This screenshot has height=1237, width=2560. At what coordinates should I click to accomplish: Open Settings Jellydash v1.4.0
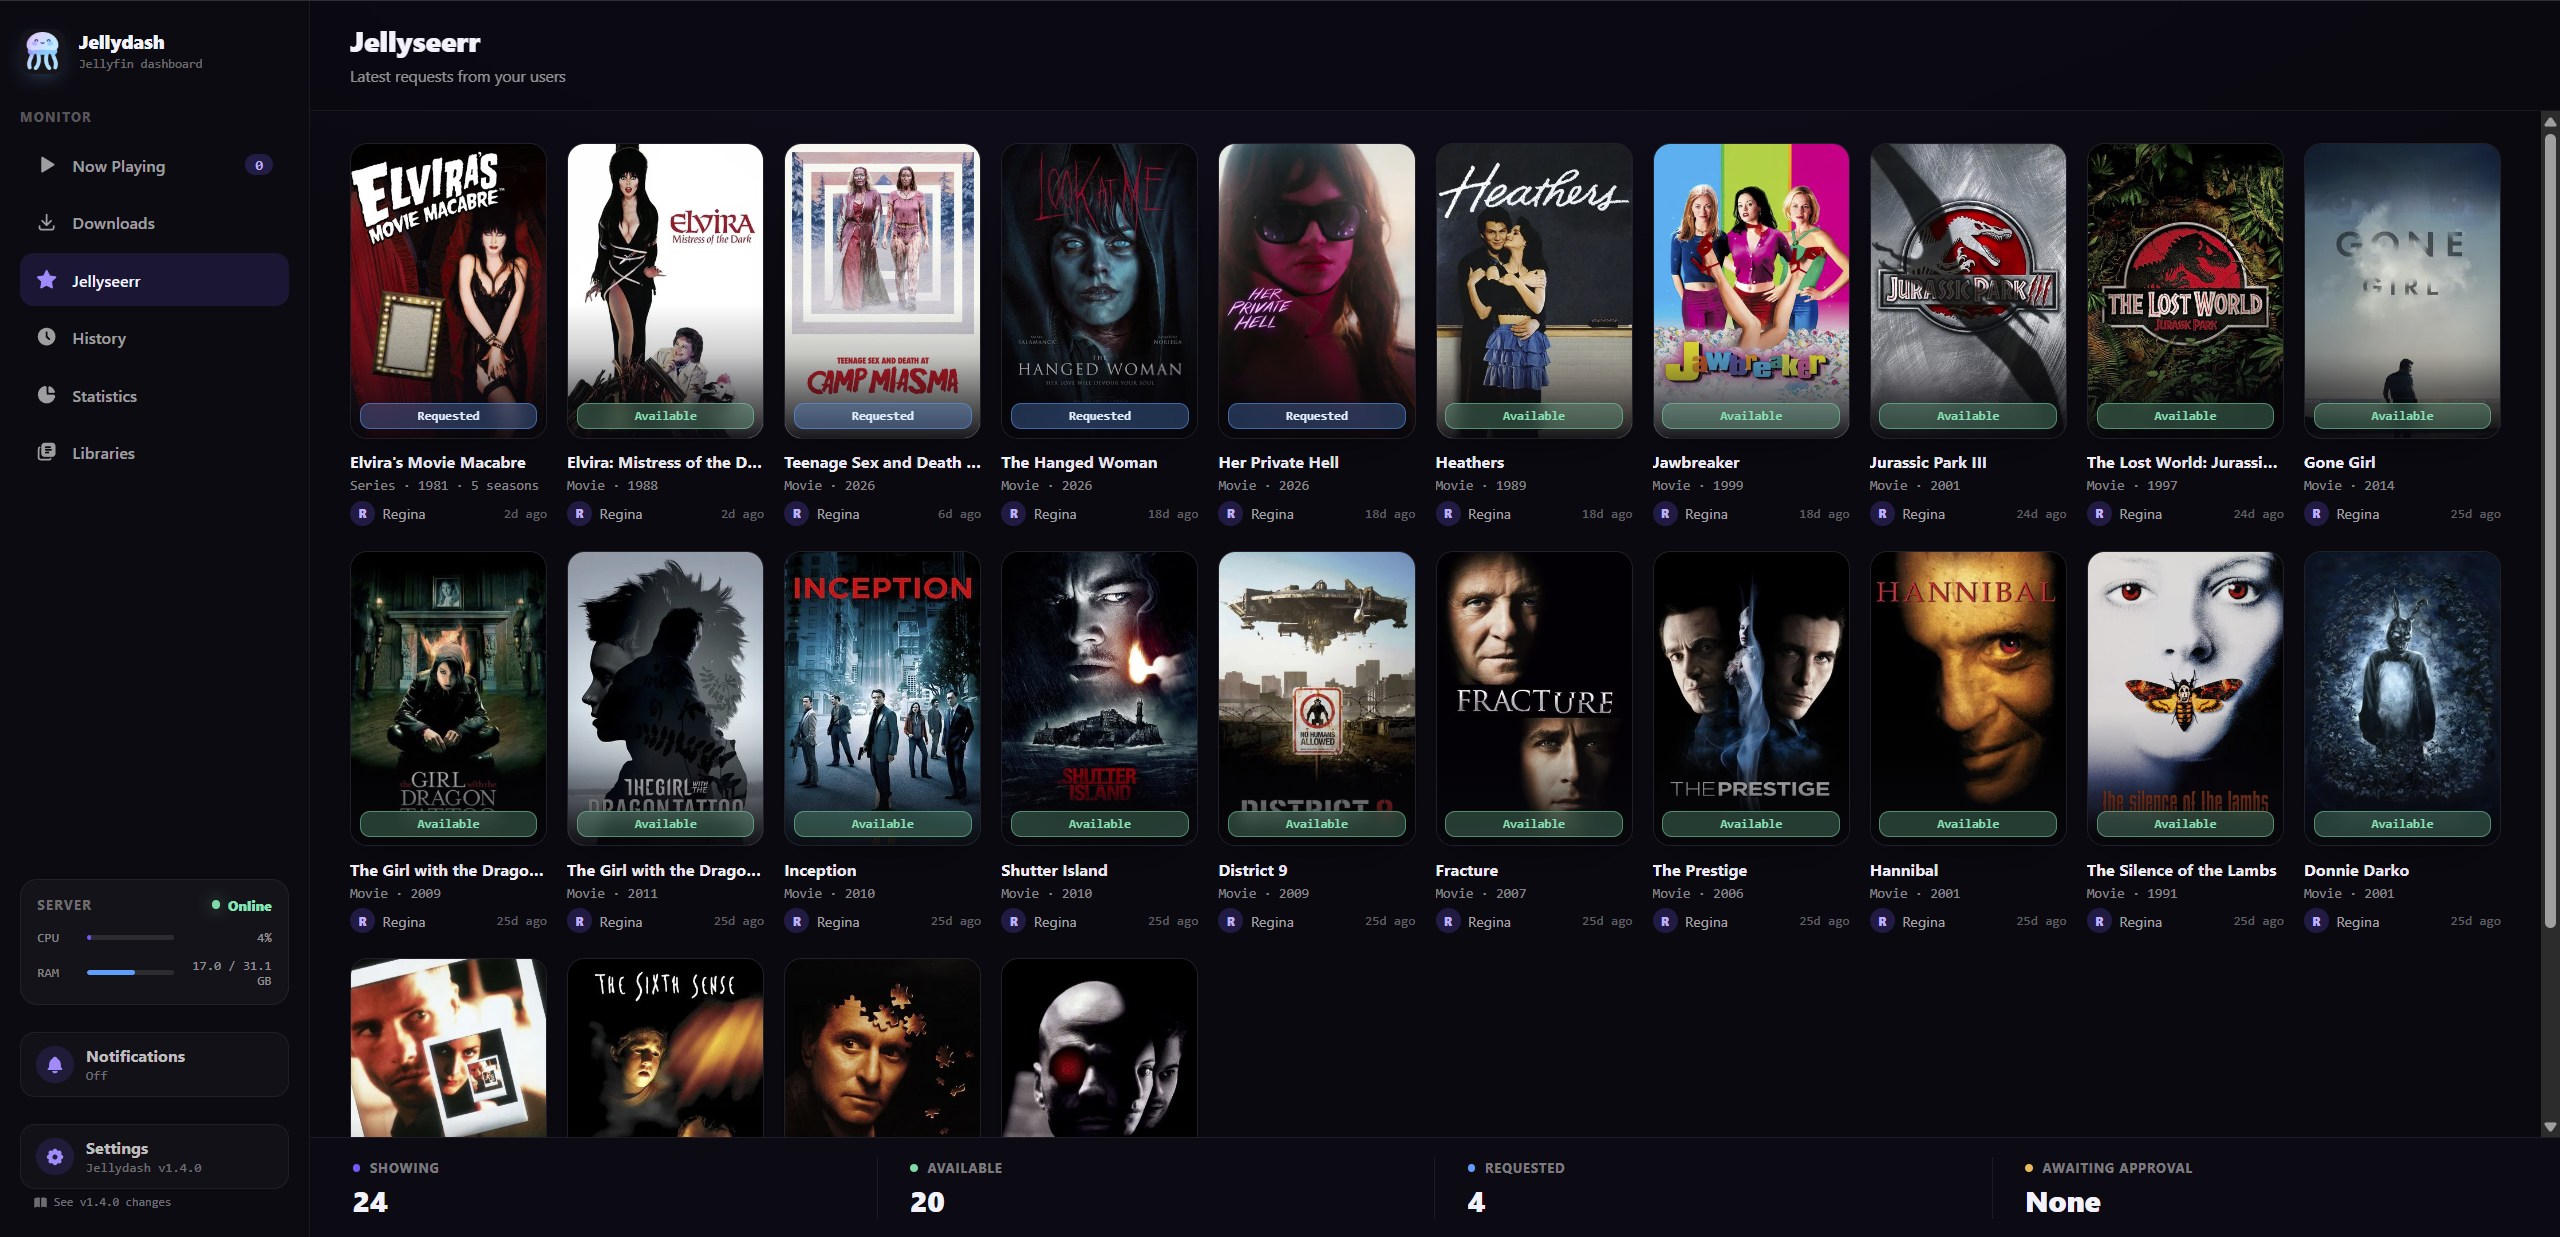click(x=154, y=1157)
